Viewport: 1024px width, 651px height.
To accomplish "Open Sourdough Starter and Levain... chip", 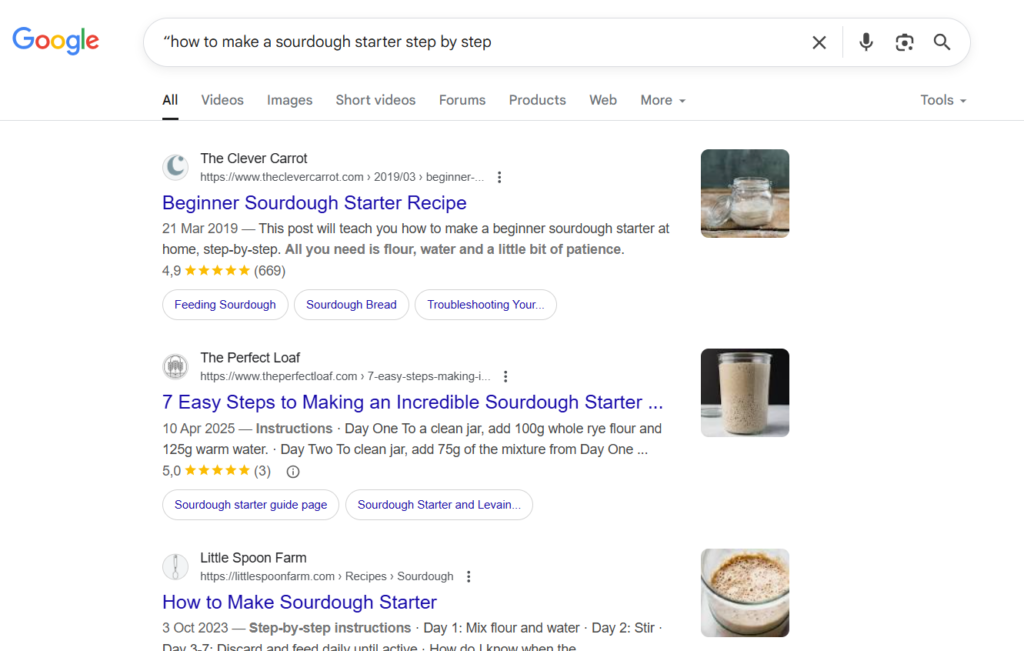I will (x=439, y=505).
